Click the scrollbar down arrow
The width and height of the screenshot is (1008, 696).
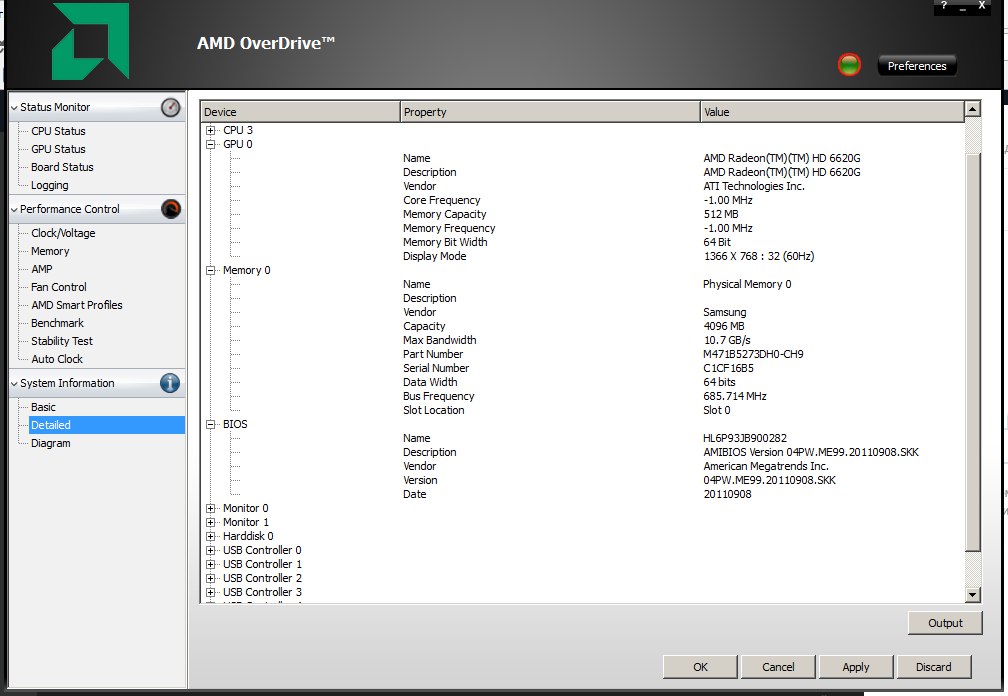(x=973, y=594)
